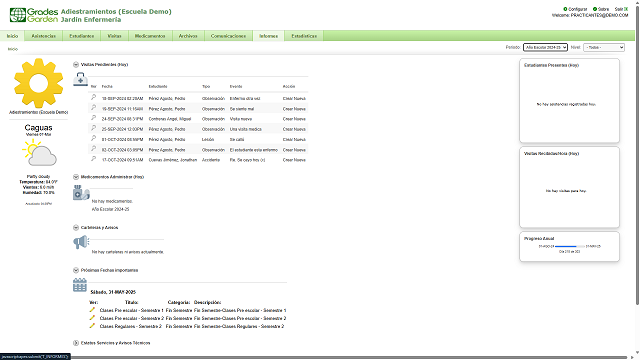Click the 'Caguas' weather location heading

click(38, 128)
